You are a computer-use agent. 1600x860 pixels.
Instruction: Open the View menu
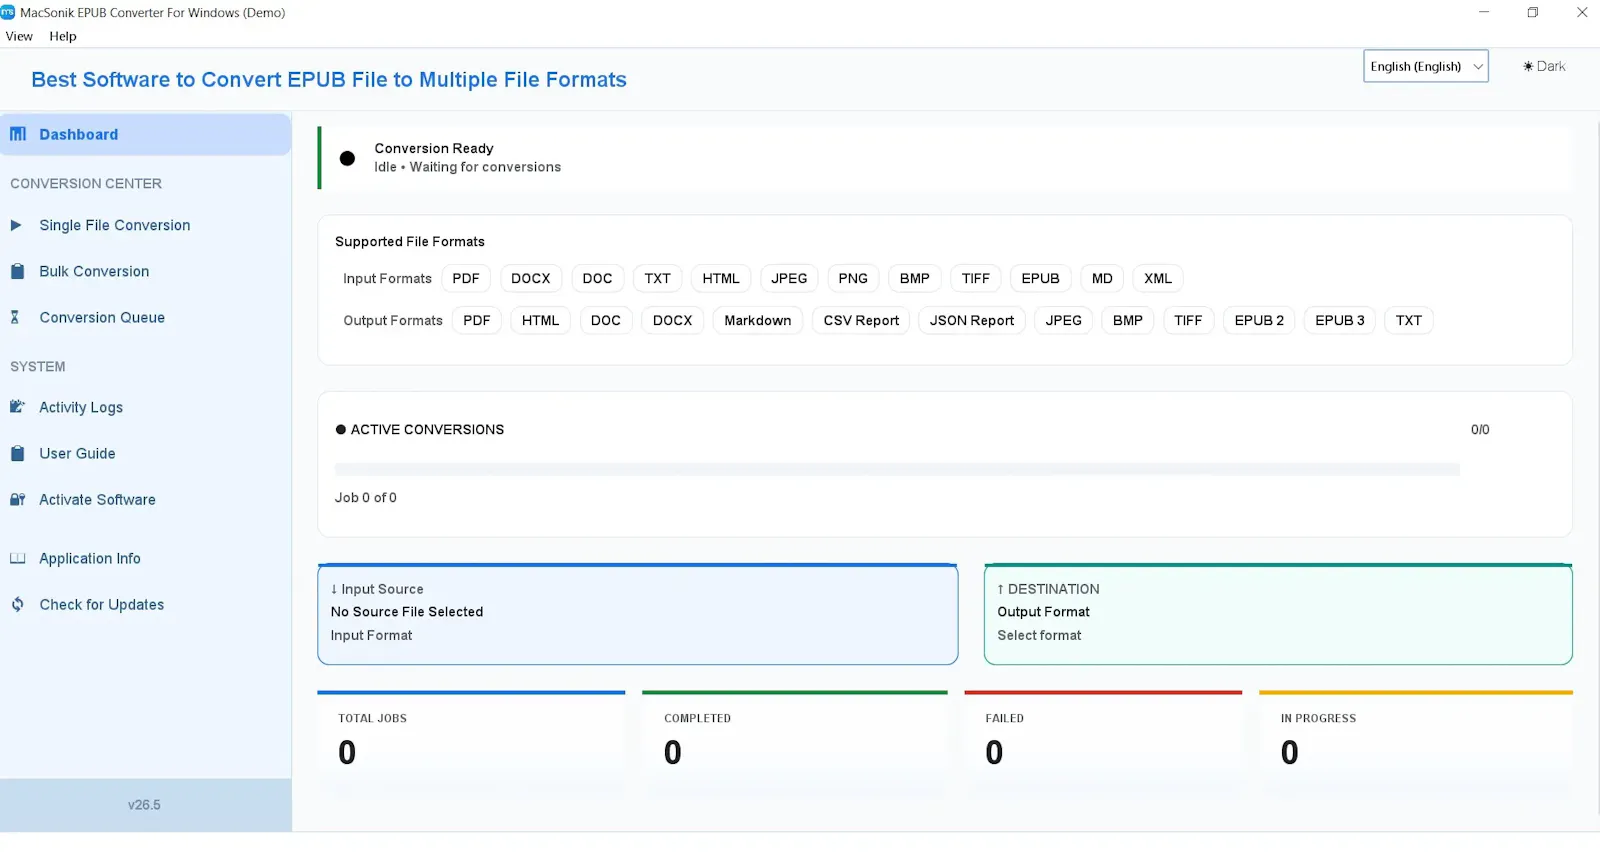click(x=19, y=36)
